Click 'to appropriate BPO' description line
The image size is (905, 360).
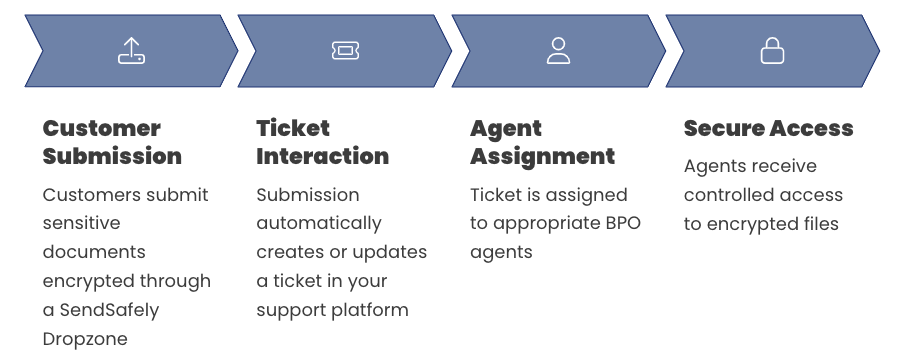click(555, 224)
